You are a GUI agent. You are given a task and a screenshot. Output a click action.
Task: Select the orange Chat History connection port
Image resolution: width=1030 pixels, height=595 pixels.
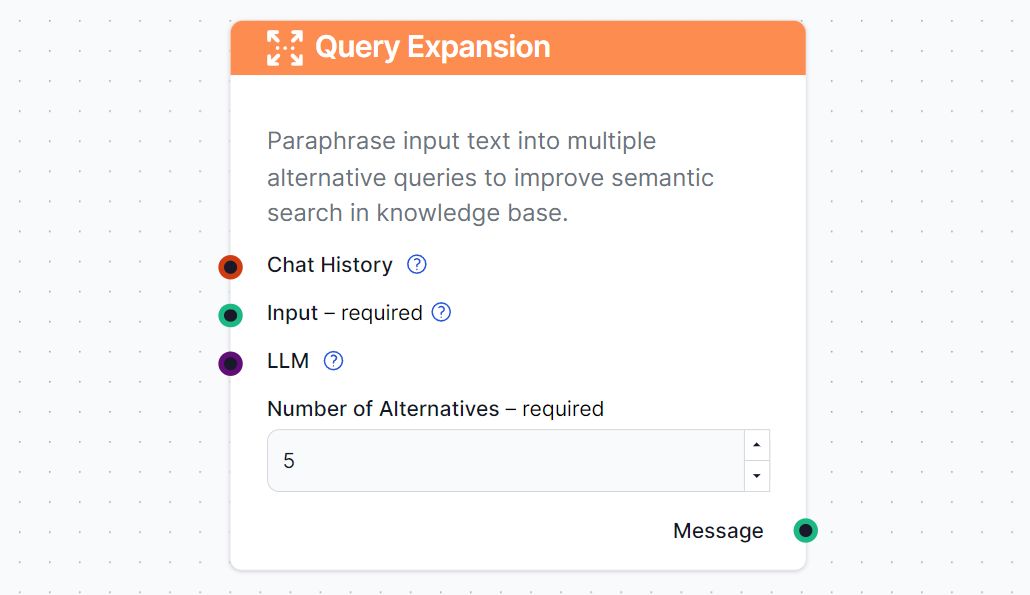coord(231,267)
